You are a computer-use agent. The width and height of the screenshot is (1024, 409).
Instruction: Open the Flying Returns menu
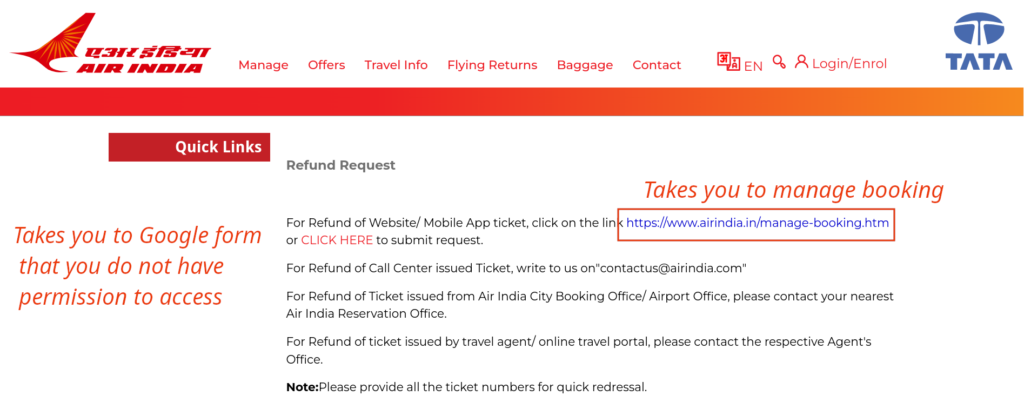492,65
